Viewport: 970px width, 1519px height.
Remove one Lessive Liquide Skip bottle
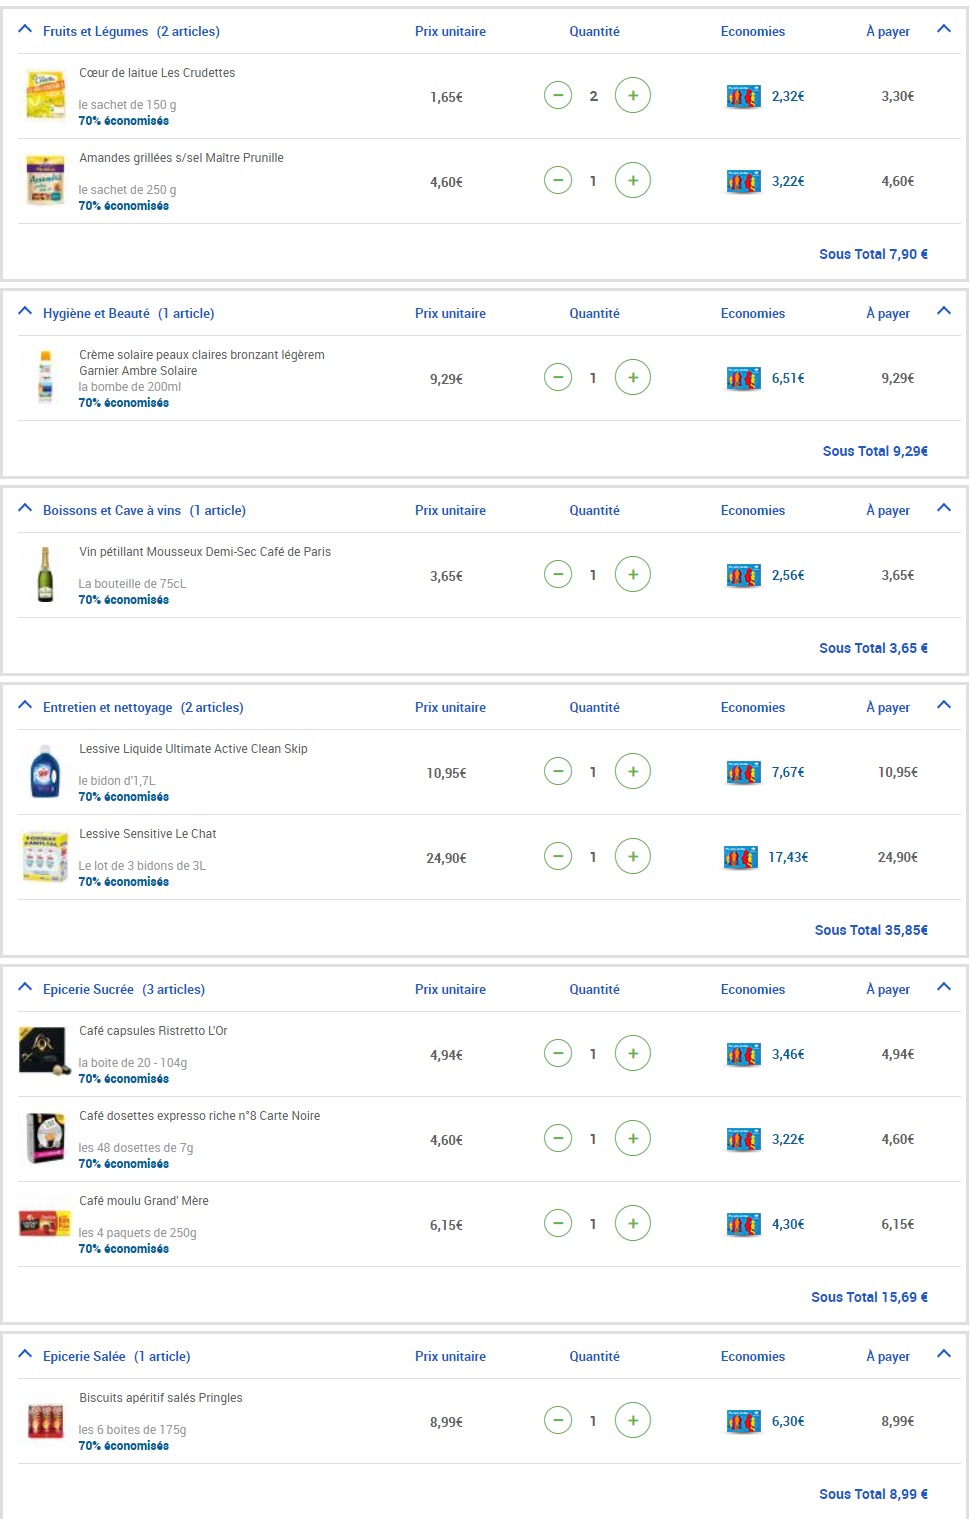(x=558, y=772)
